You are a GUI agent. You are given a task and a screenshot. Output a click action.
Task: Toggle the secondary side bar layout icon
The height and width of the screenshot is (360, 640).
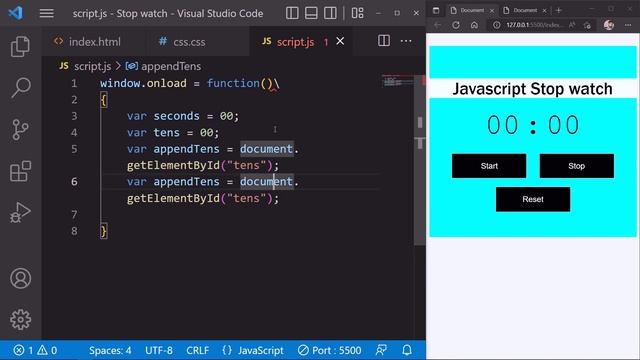[x=330, y=13]
